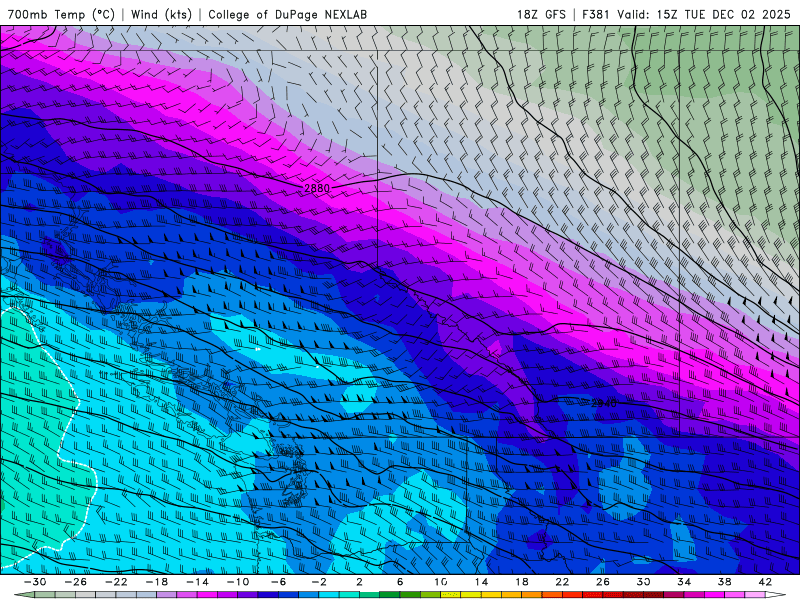Click the '14' colorbar tick label
This screenshot has height=600, width=800.
[481, 582]
